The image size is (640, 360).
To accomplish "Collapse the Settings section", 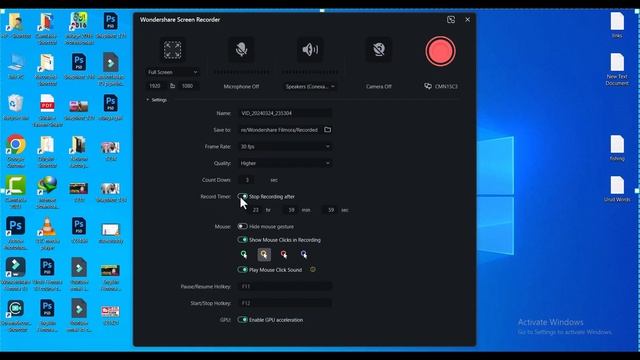I will [156, 100].
